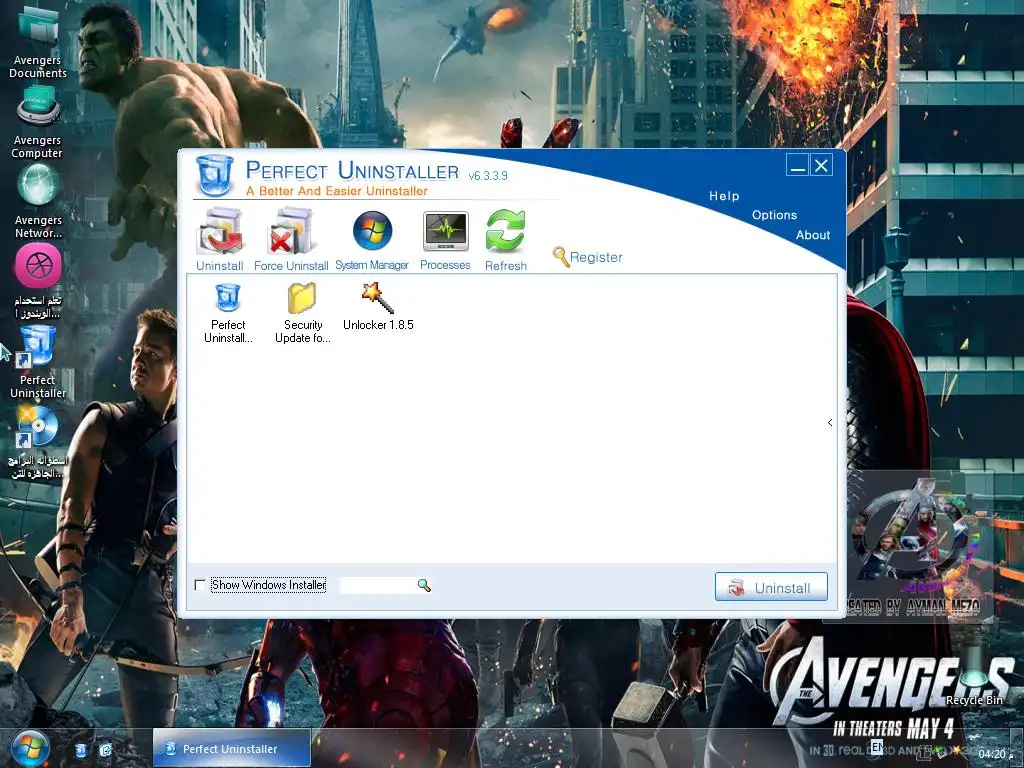Click the Uninstall button at bottom right
The image size is (1024, 768).
[x=771, y=587]
